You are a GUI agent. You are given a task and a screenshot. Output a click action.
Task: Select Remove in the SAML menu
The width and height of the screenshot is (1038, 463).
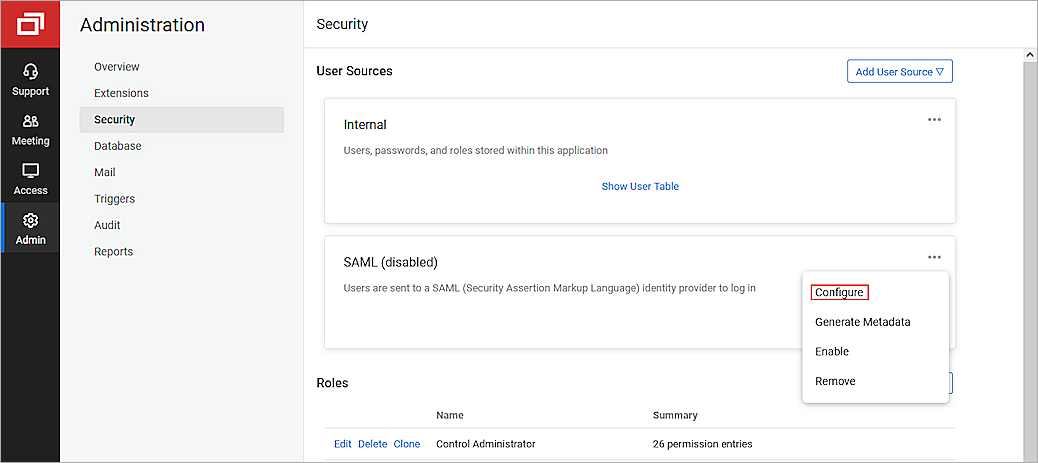(x=835, y=382)
